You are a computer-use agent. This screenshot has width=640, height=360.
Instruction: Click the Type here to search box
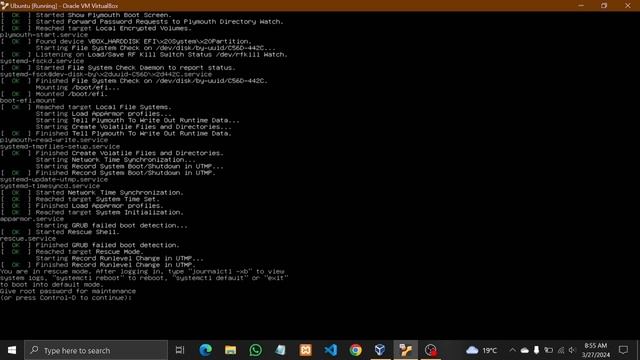(x=96, y=350)
